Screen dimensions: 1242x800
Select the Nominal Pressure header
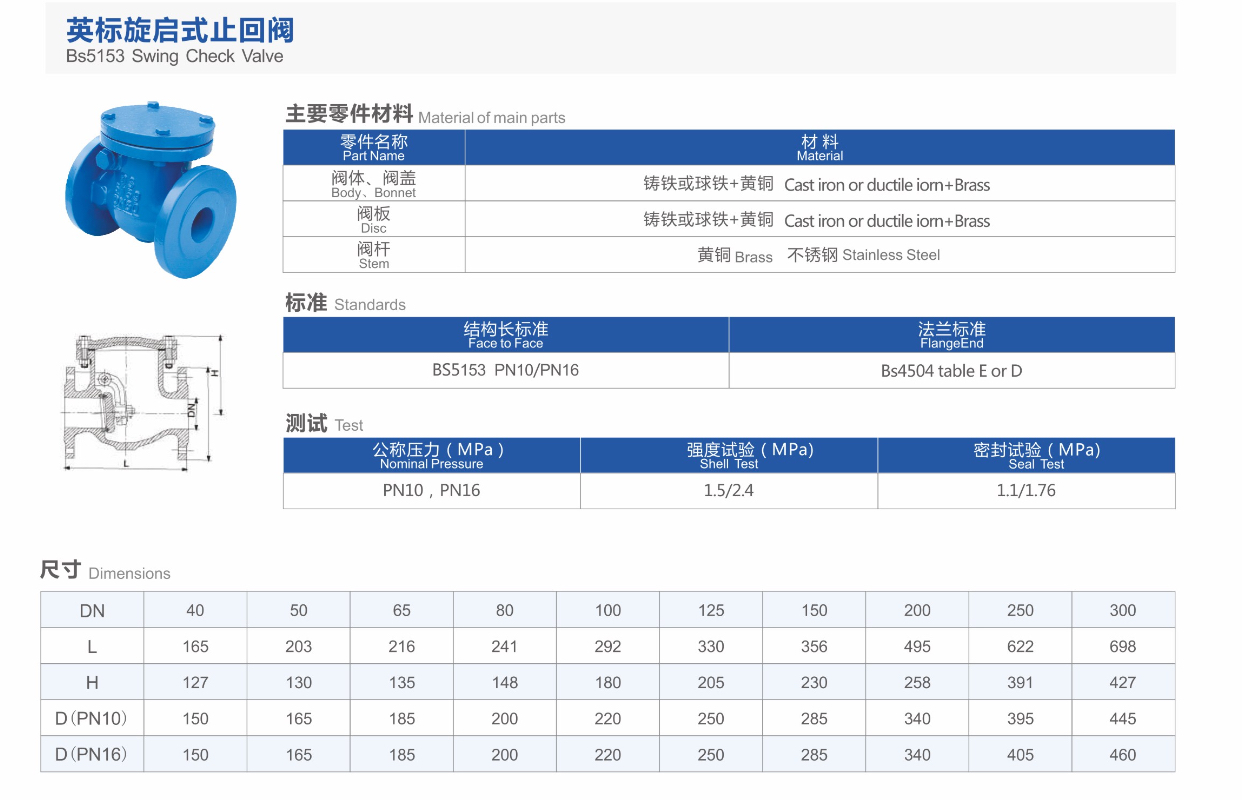432,456
